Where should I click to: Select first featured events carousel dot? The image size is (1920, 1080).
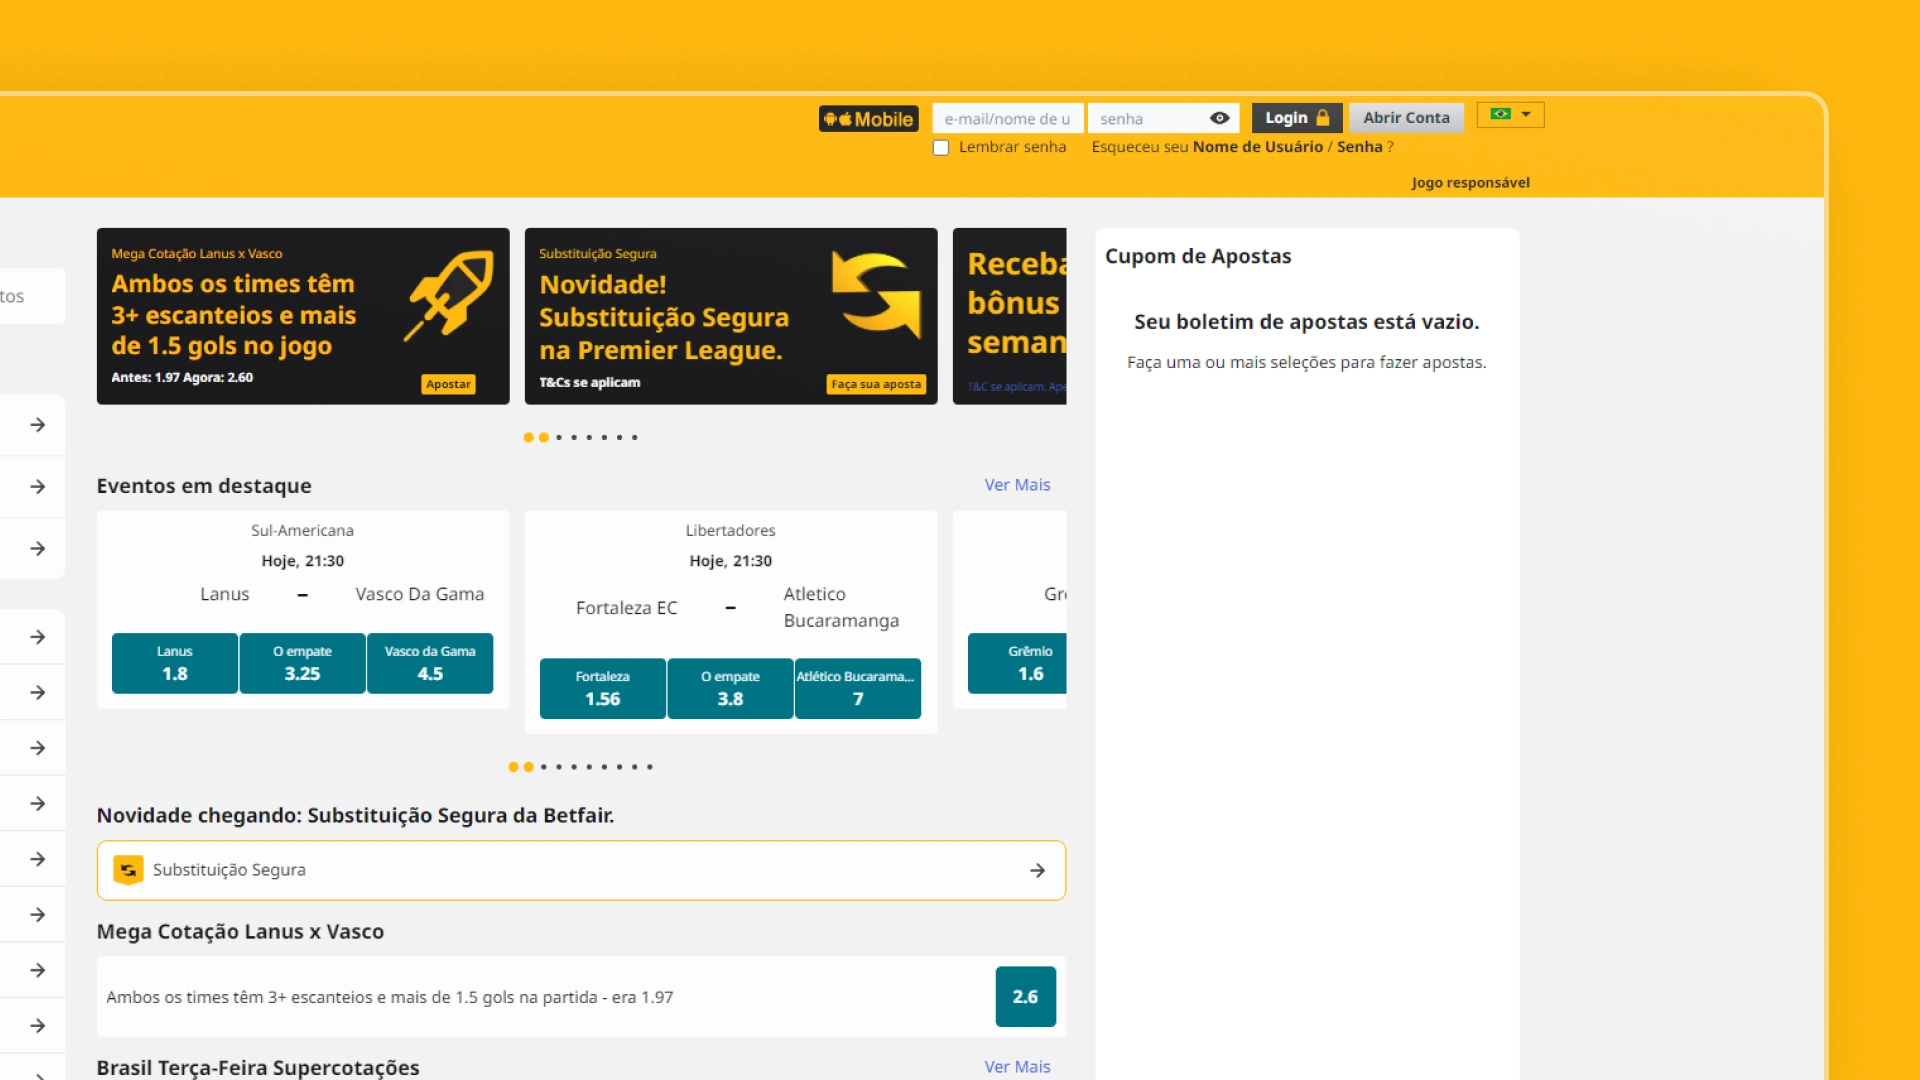pyautogui.click(x=513, y=767)
